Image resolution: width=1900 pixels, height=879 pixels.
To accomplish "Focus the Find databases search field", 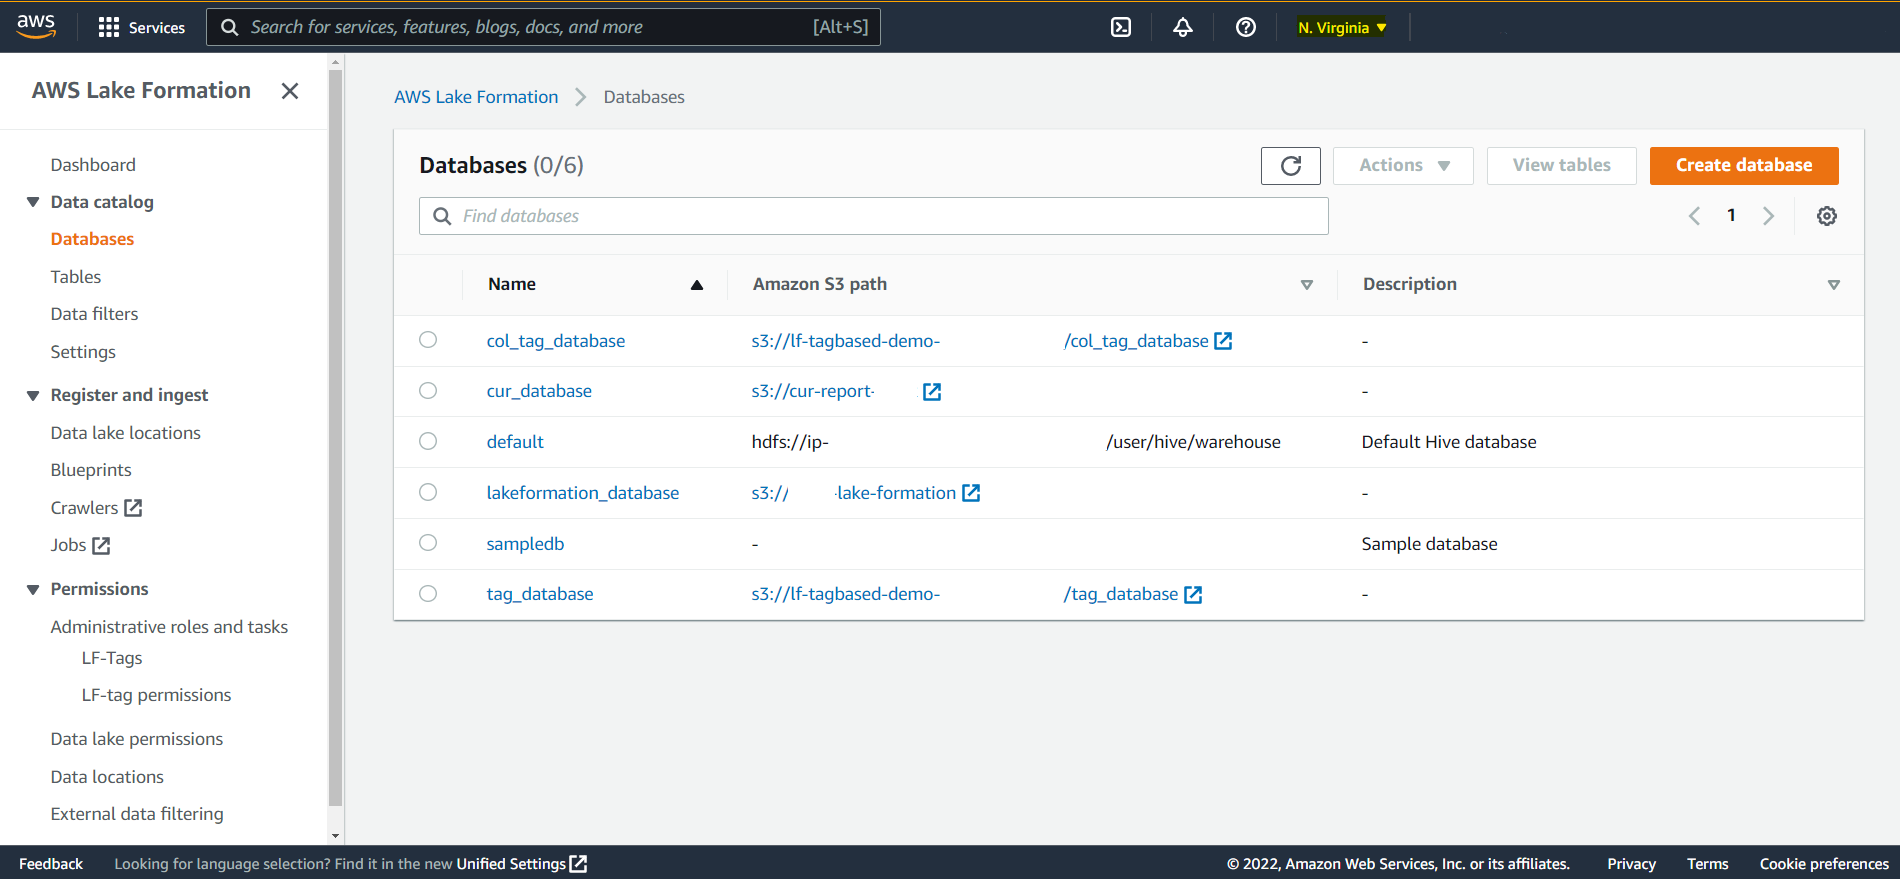I will pyautogui.click(x=874, y=216).
